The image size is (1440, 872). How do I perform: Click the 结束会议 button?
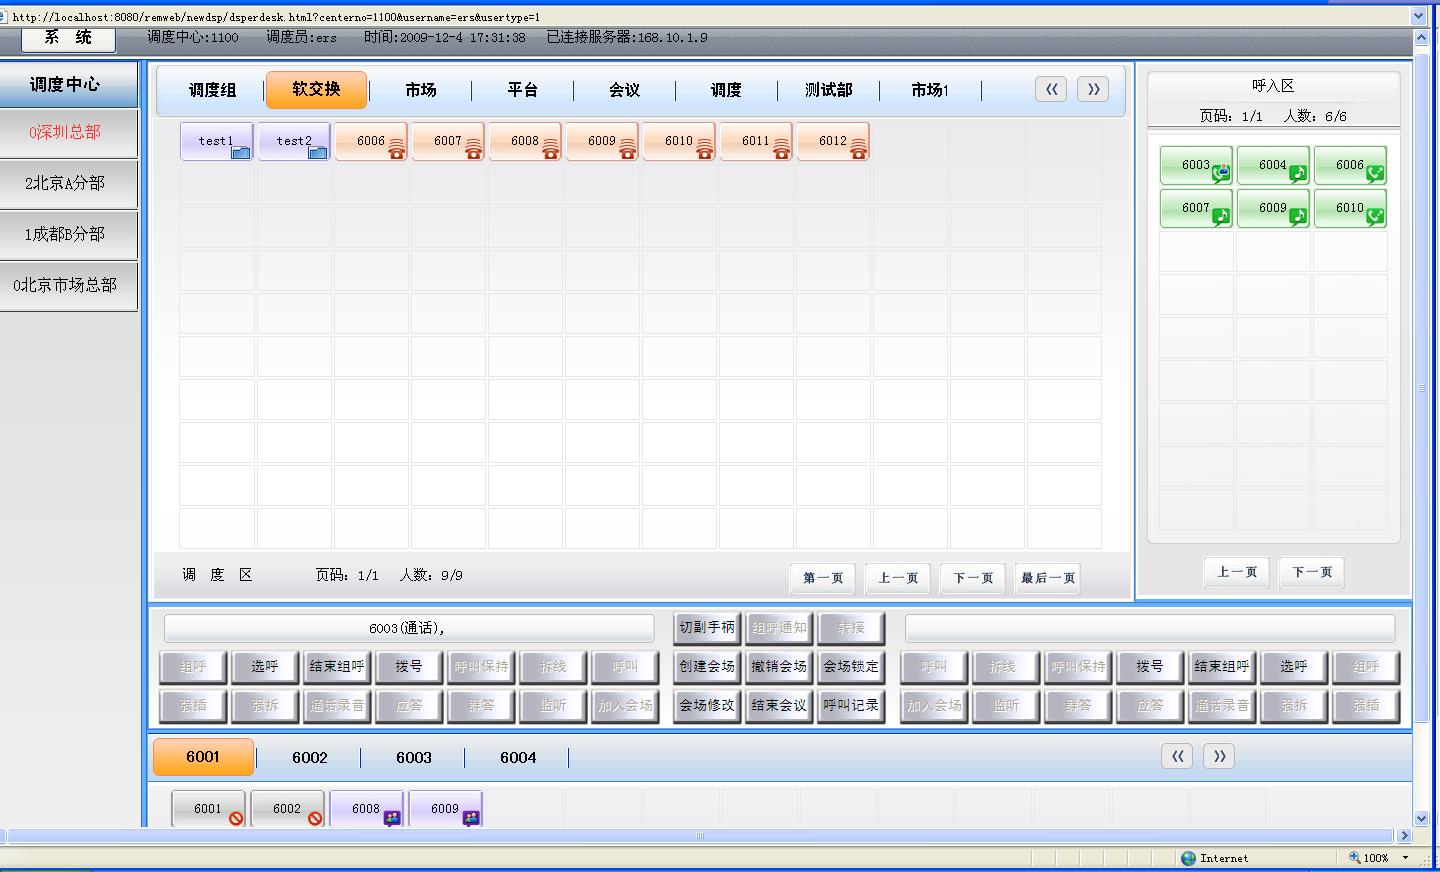(779, 706)
